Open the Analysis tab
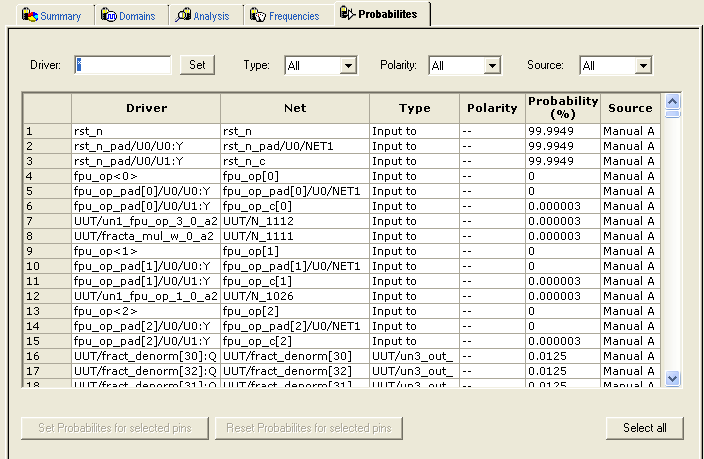The height and width of the screenshot is (459, 704). point(211,16)
